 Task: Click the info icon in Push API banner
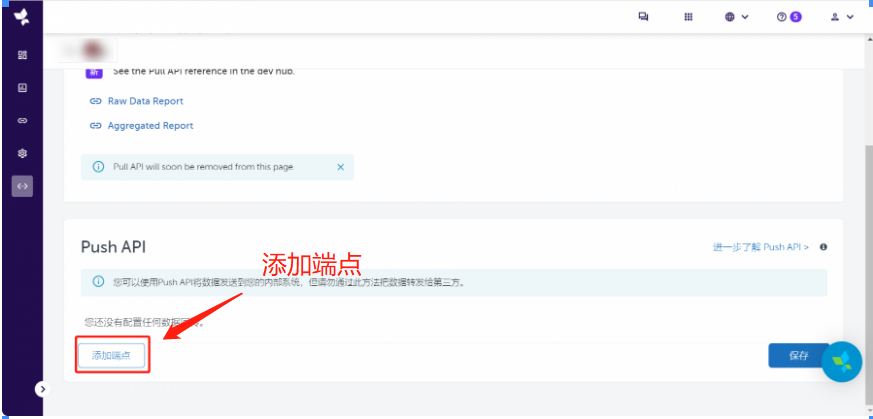98,282
